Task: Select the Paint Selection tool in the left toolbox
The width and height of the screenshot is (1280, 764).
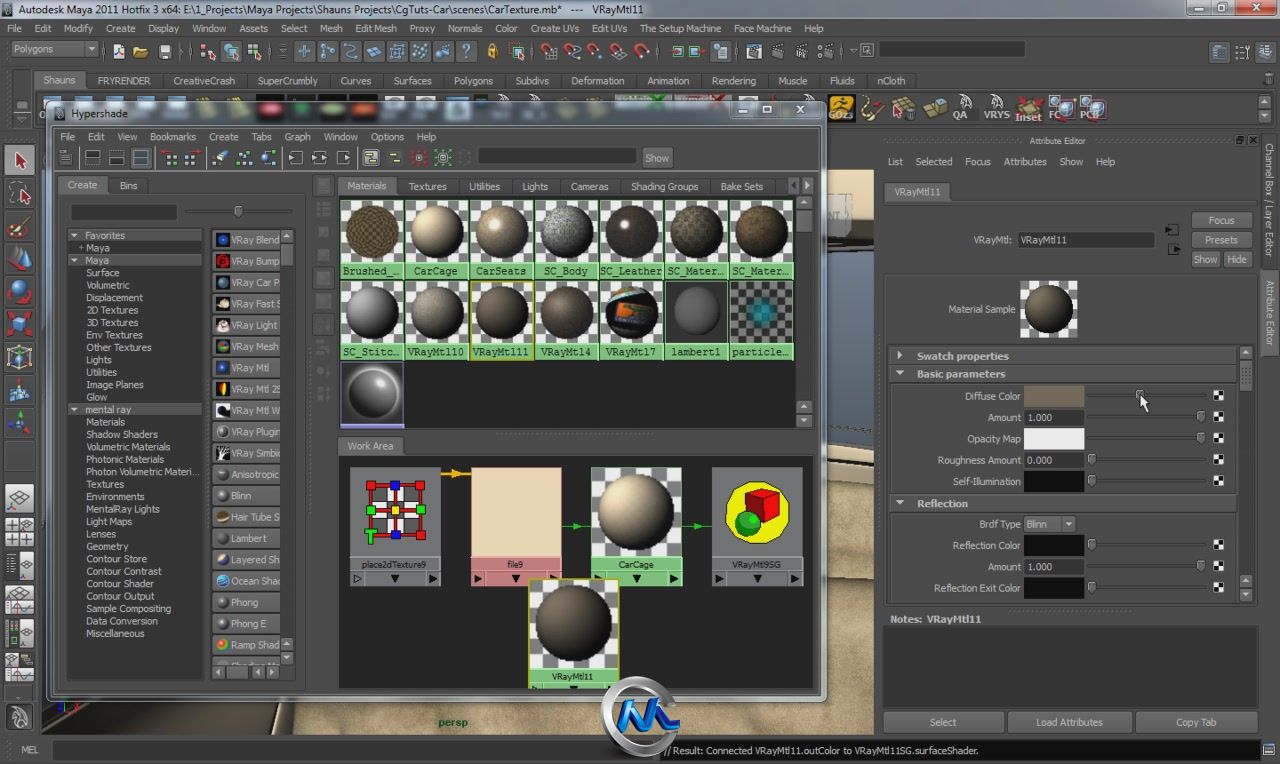Action: pos(20,226)
